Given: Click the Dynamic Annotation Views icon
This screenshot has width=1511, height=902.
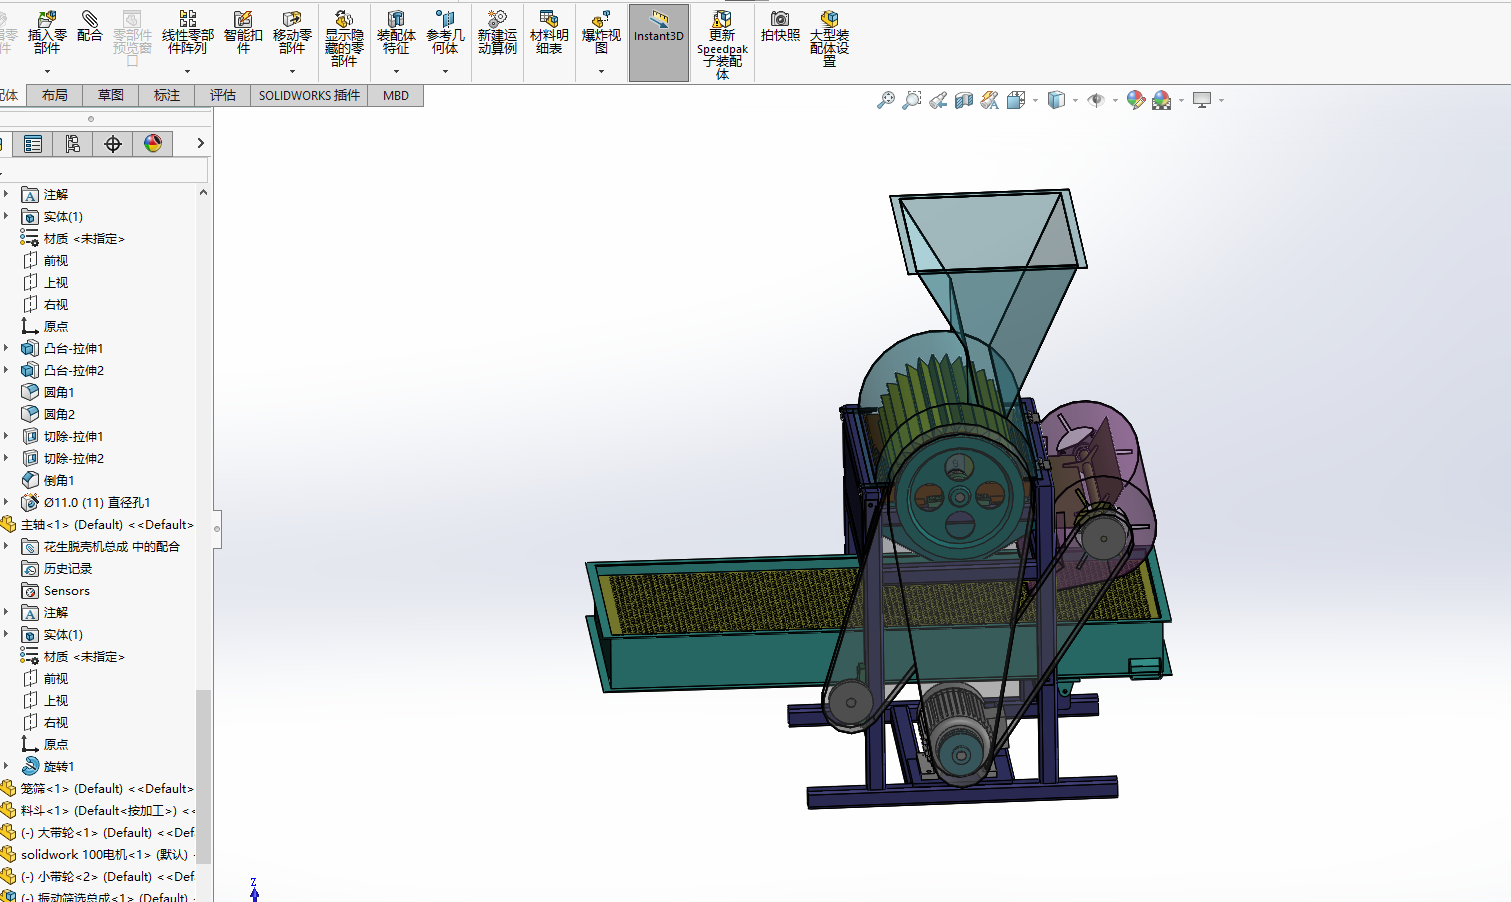Looking at the screenshot, I should (x=990, y=100).
